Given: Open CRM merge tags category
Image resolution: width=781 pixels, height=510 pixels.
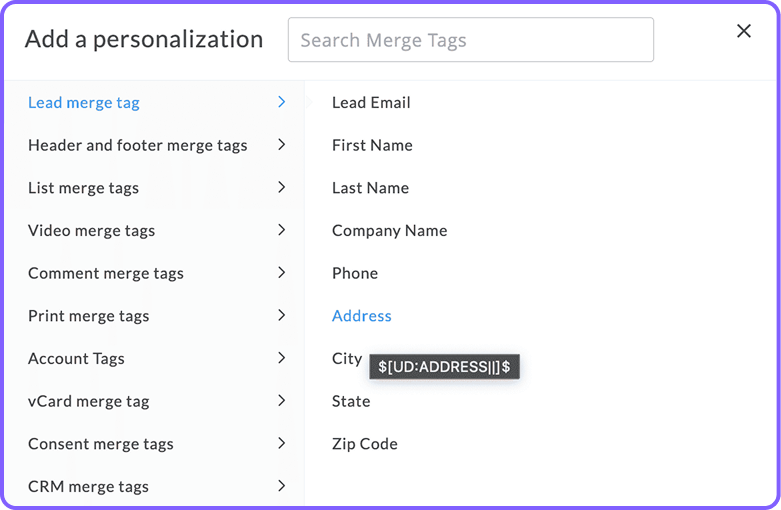Looking at the screenshot, I should tap(88, 487).
